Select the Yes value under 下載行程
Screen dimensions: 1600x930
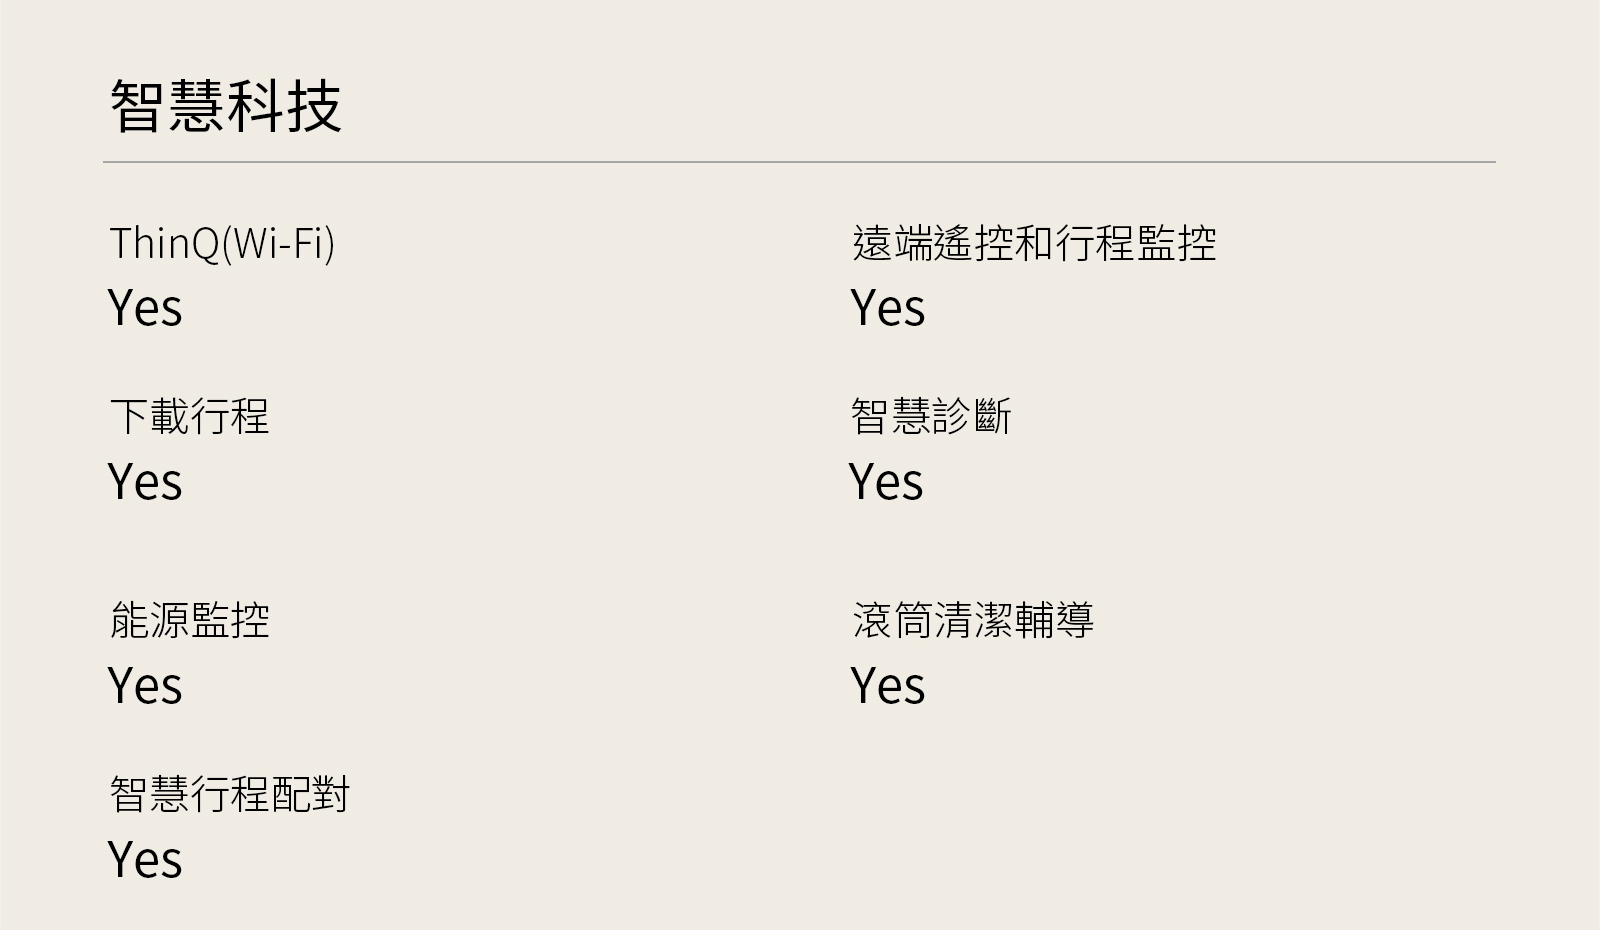[145, 482]
